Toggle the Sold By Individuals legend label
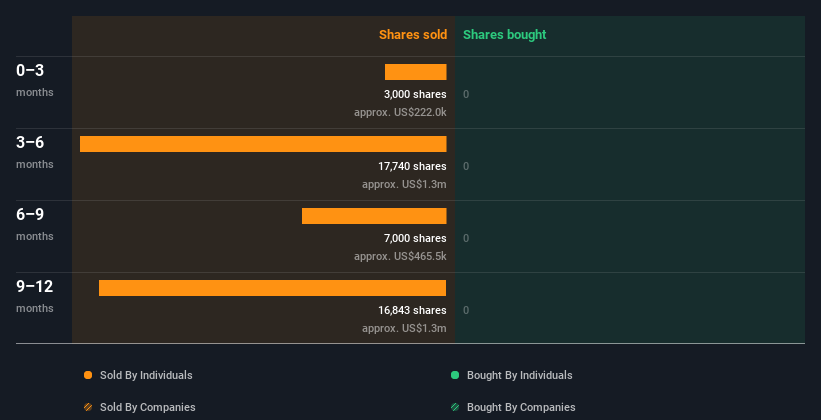Image resolution: width=821 pixels, height=420 pixels. click(146, 375)
